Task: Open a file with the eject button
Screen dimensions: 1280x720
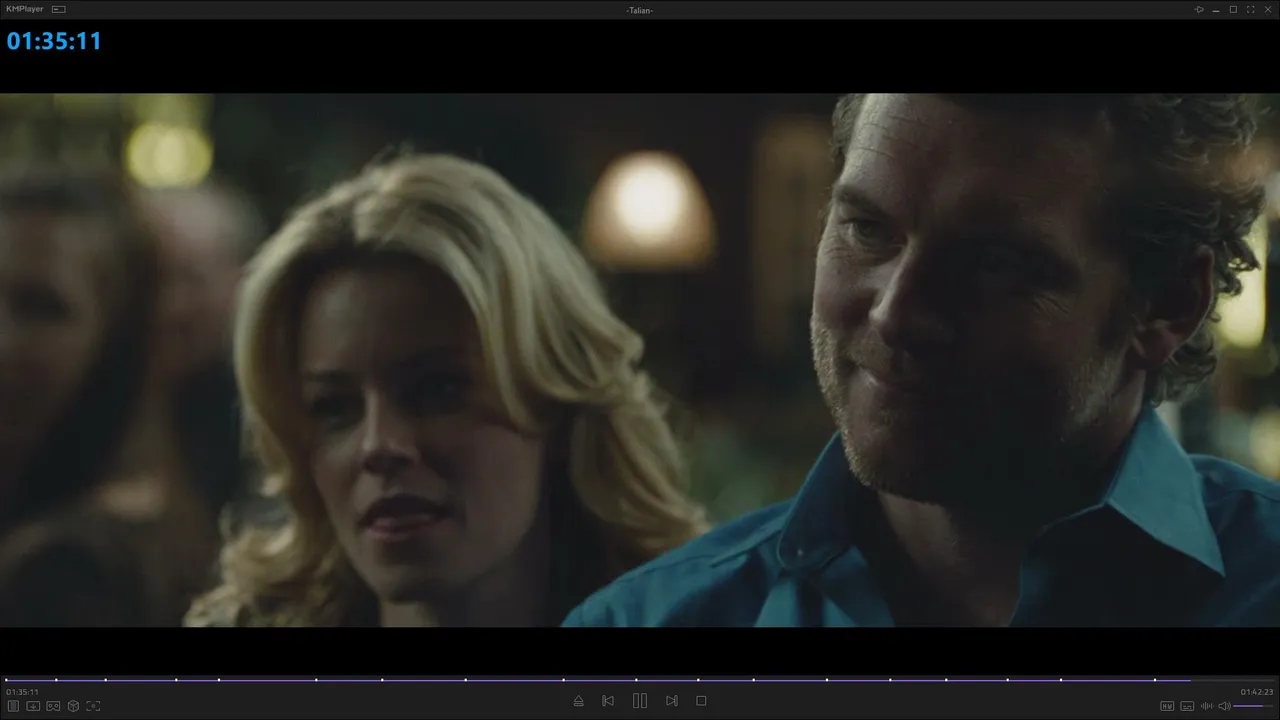Action: (578, 701)
